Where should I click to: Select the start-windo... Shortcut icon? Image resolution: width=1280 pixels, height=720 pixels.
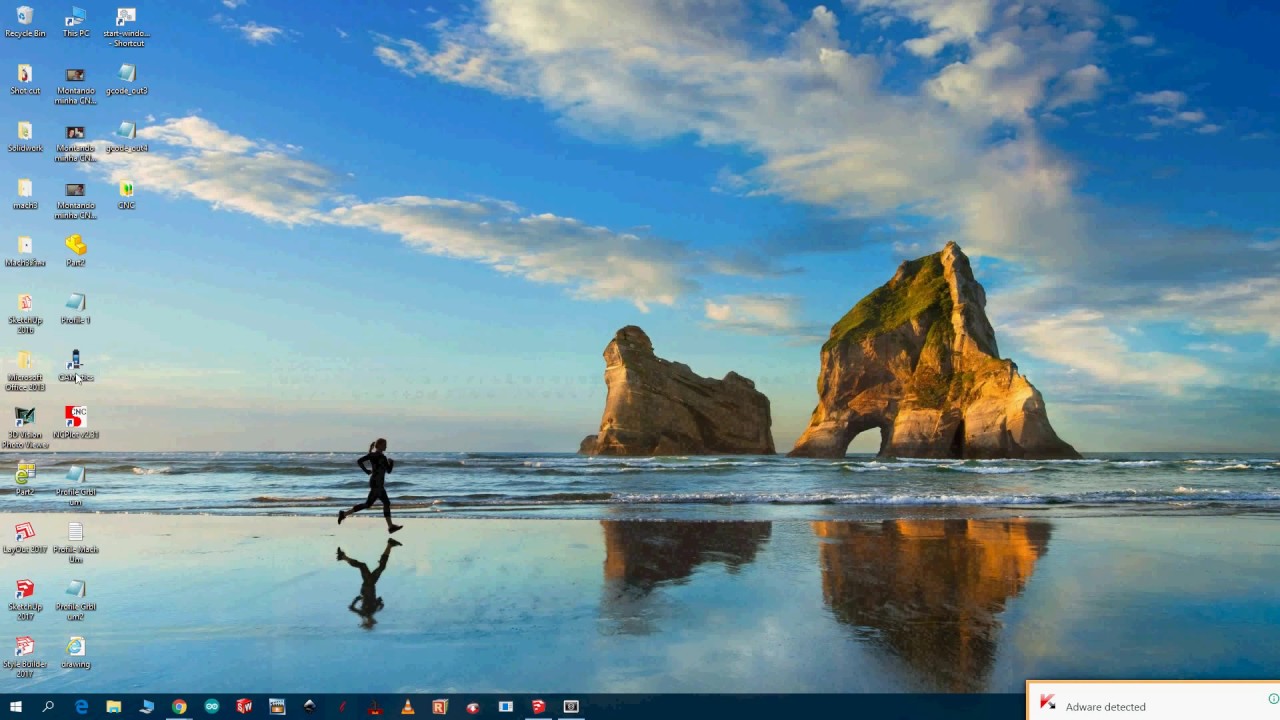(126, 27)
